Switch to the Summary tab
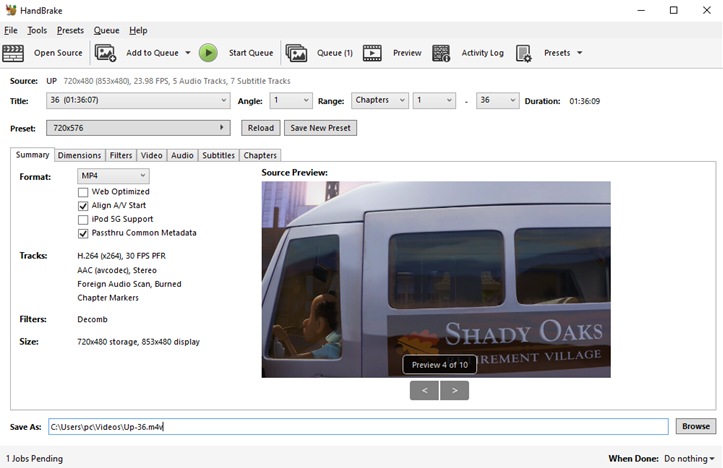 [32, 155]
